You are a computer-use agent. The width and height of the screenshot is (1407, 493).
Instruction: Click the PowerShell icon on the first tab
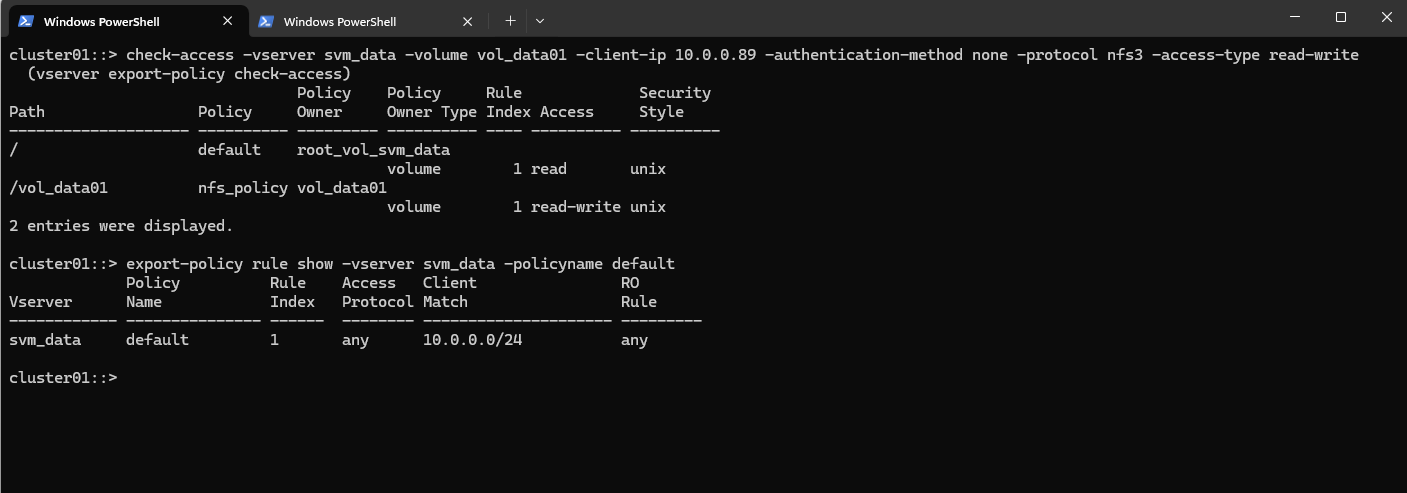[x=26, y=21]
